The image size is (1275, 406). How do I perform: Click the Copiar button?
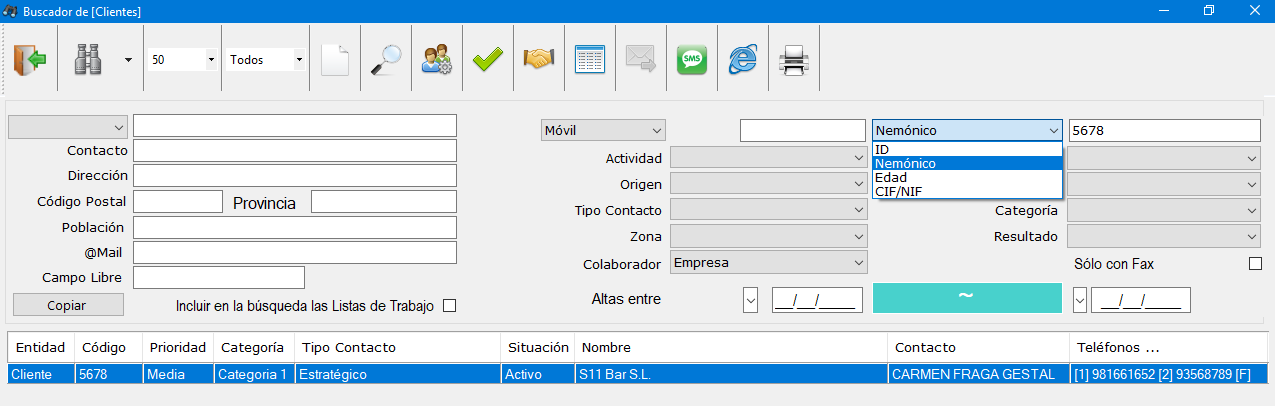click(68, 305)
